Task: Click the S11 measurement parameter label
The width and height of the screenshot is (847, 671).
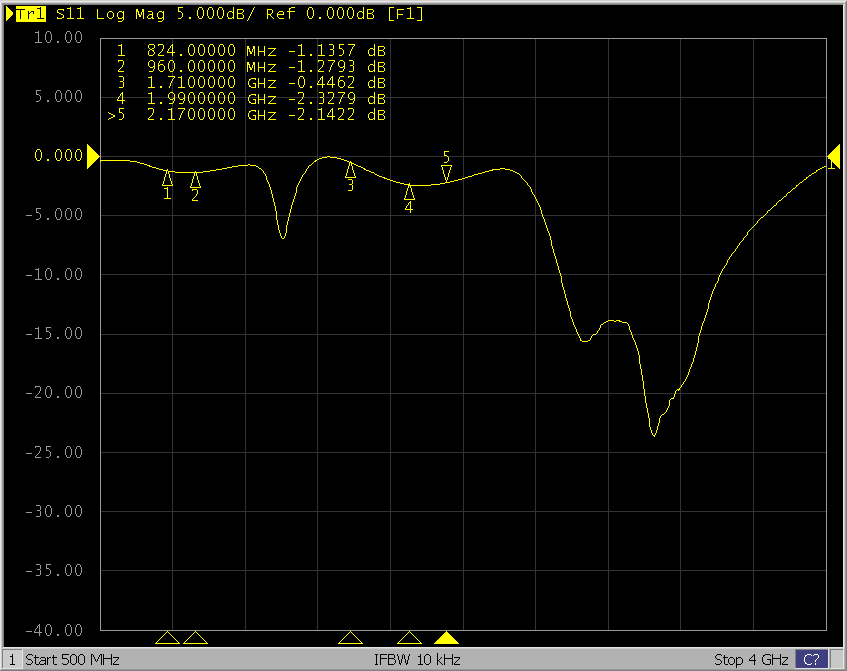Action: (x=63, y=14)
